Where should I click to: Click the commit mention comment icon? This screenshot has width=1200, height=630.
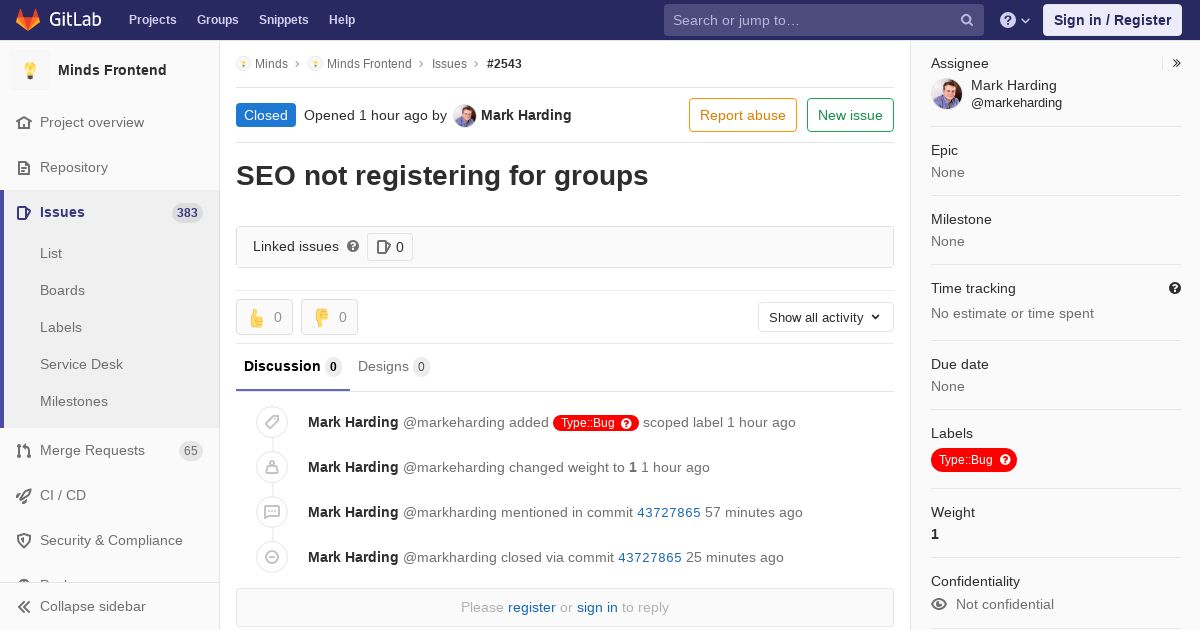[272, 512]
